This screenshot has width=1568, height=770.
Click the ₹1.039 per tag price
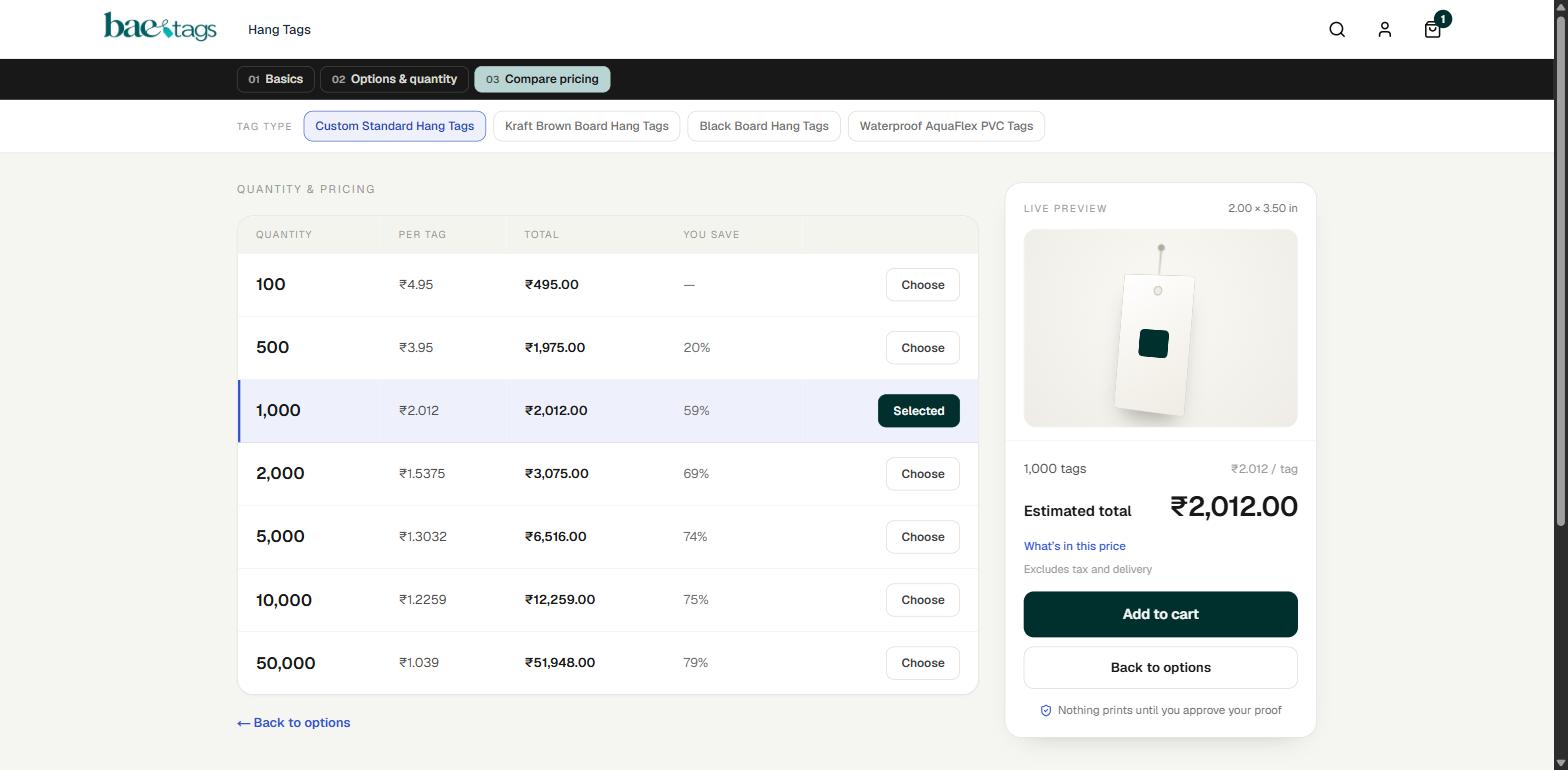point(418,663)
